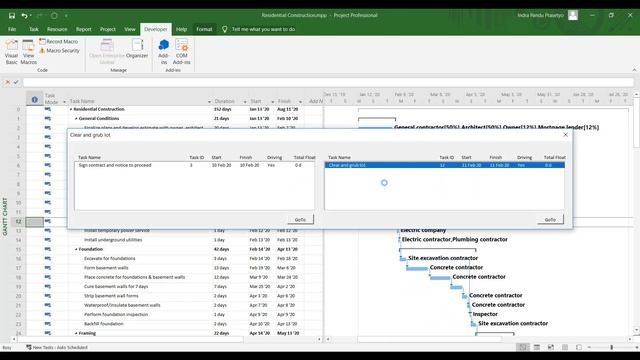Open the Format ribbon tab
640x360 pixels.
(204, 29)
